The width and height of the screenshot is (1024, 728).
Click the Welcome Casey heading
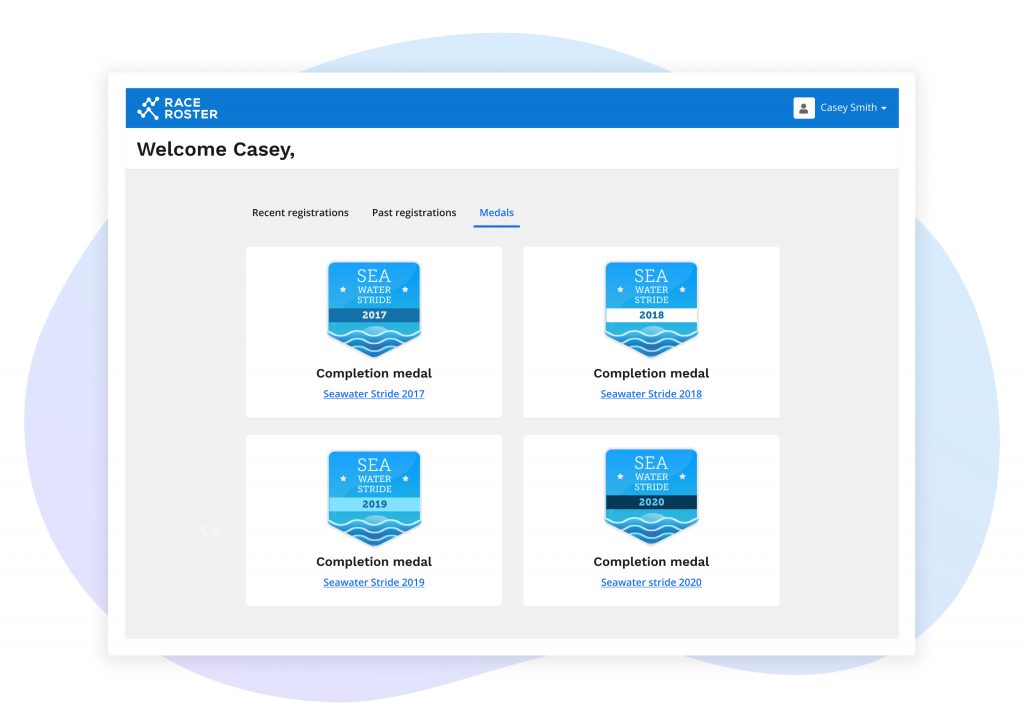[216, 150]
